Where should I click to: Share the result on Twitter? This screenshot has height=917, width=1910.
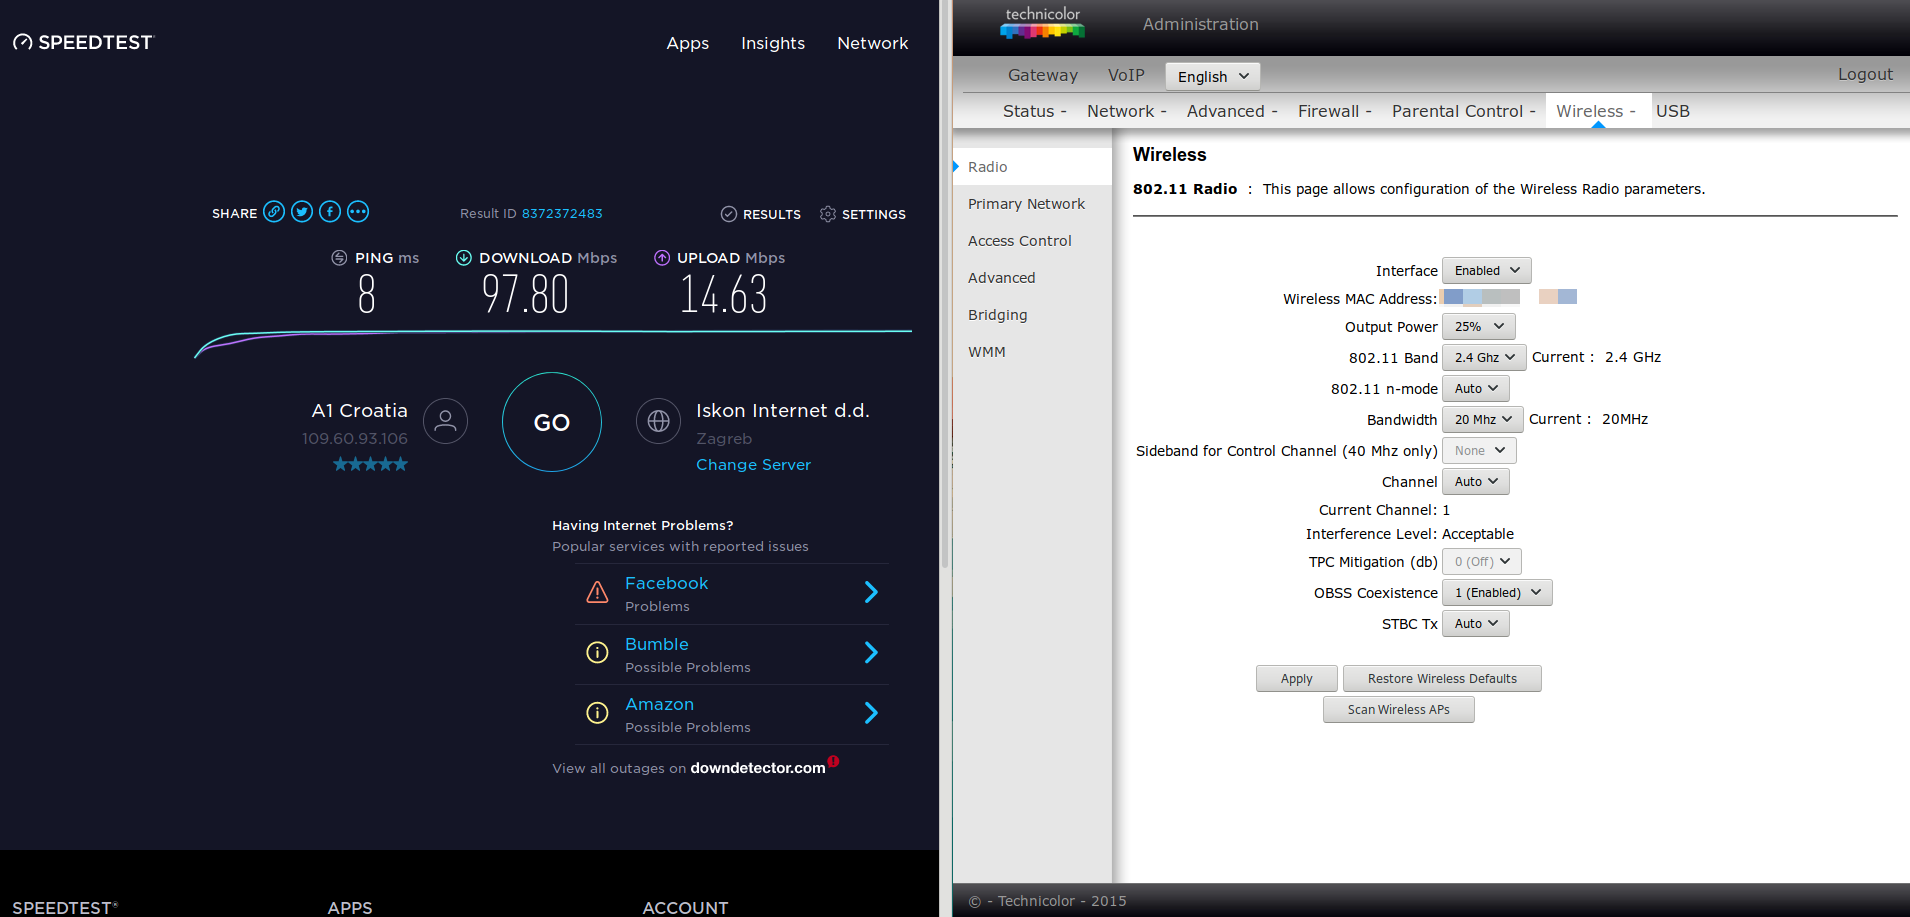click(x=302, y=212)
